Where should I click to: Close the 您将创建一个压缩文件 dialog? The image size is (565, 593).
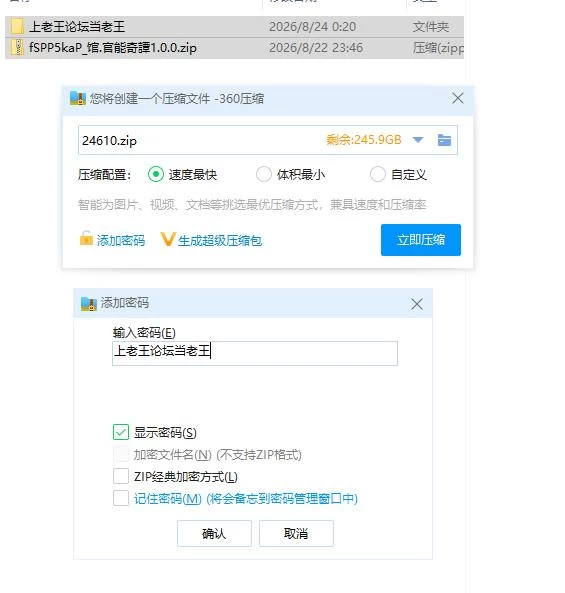(x=458, y=98)
